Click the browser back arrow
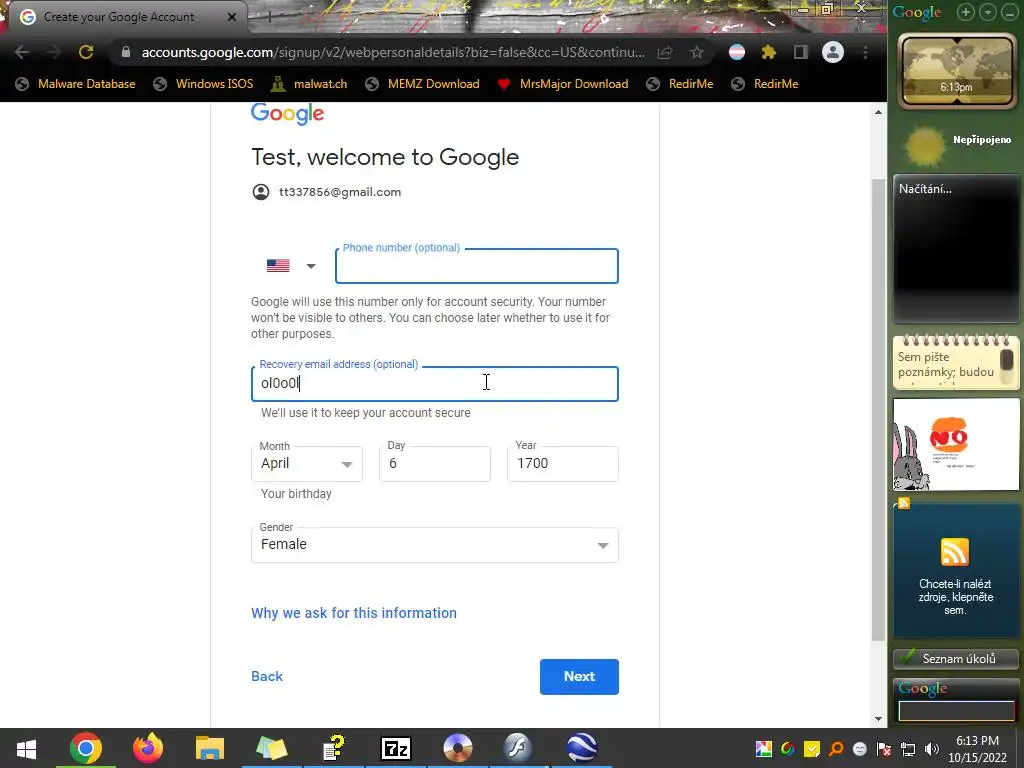The width and height of the screenshot is (1024, 768). click(22, 52)
